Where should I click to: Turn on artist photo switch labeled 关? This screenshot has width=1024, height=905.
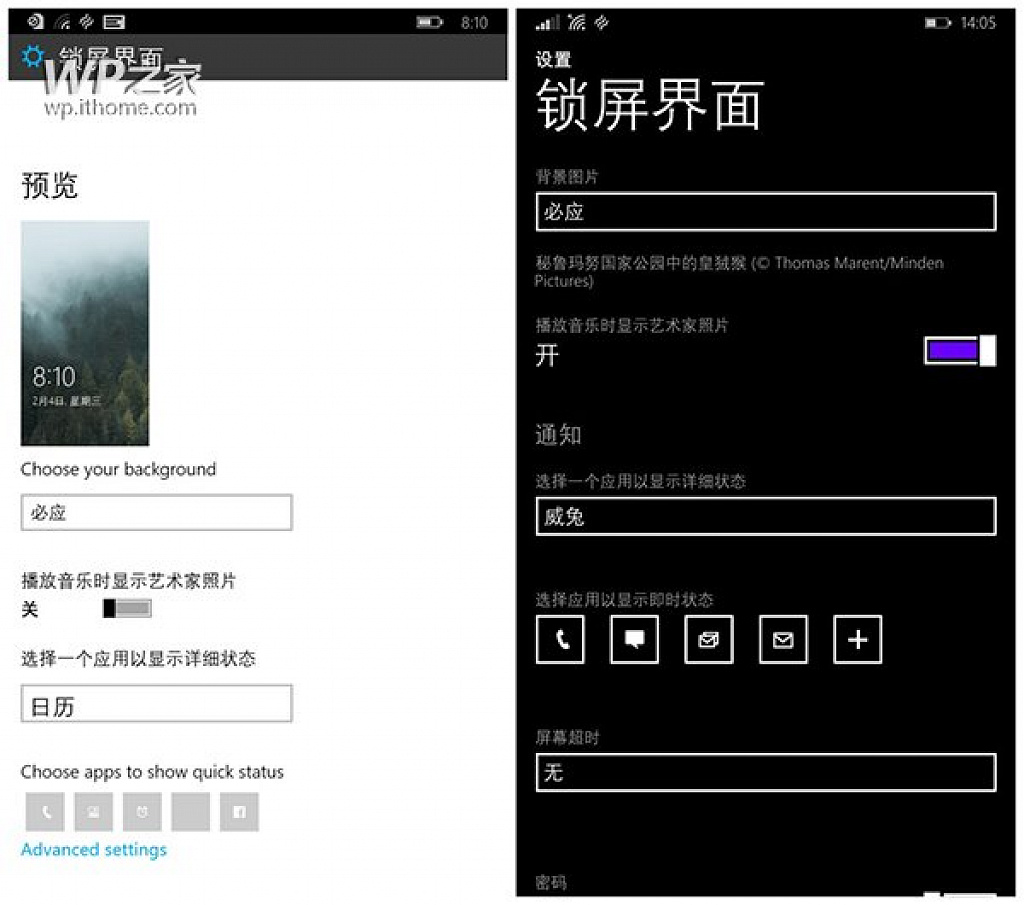[127, 609]
